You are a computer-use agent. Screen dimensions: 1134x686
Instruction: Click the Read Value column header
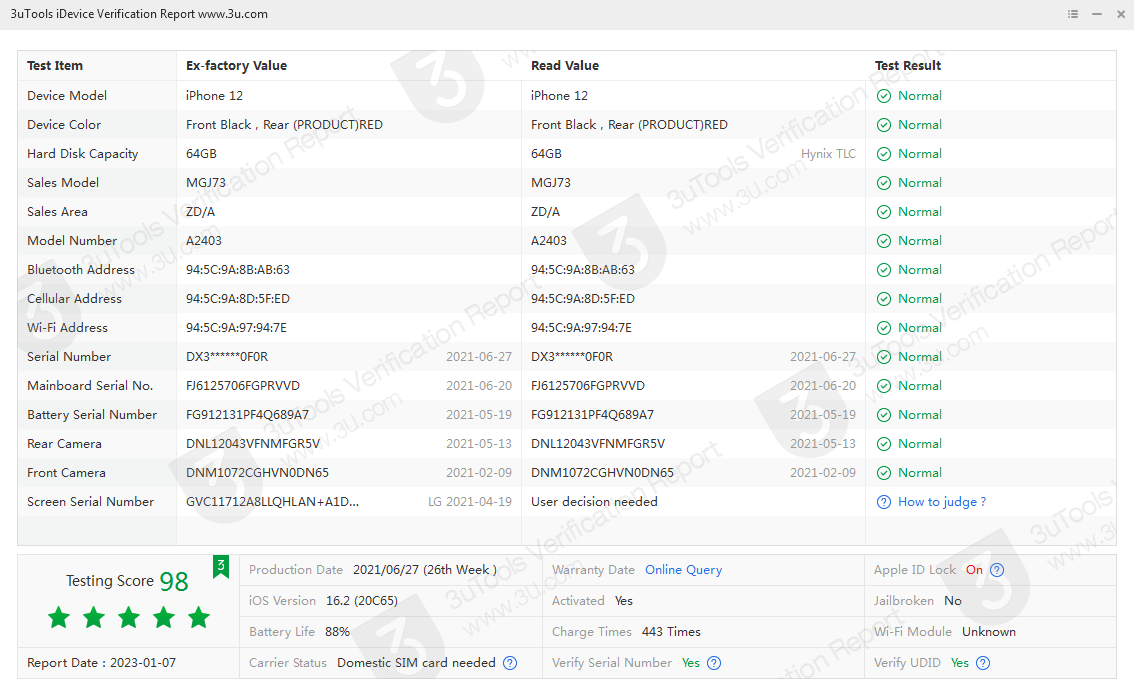565,66
